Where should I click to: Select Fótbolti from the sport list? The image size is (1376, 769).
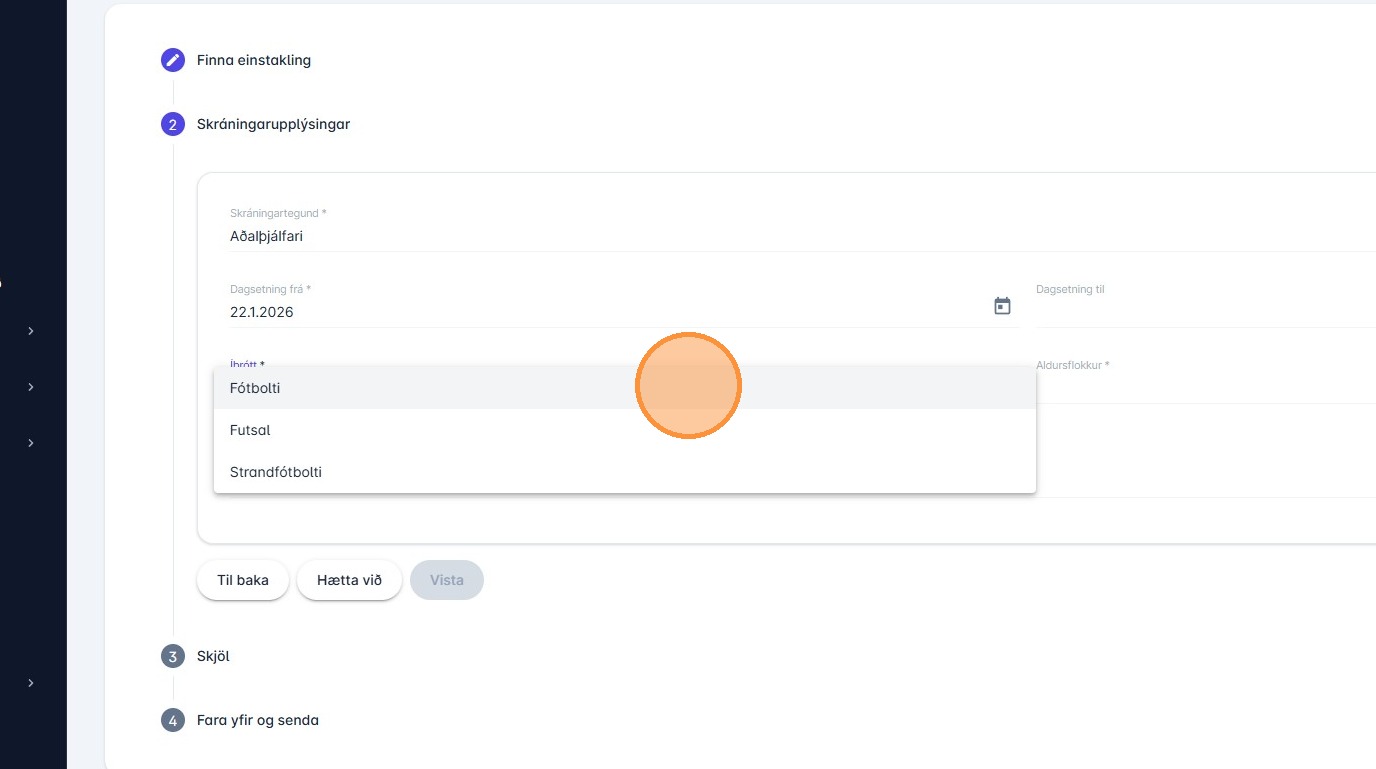point(255,388)
